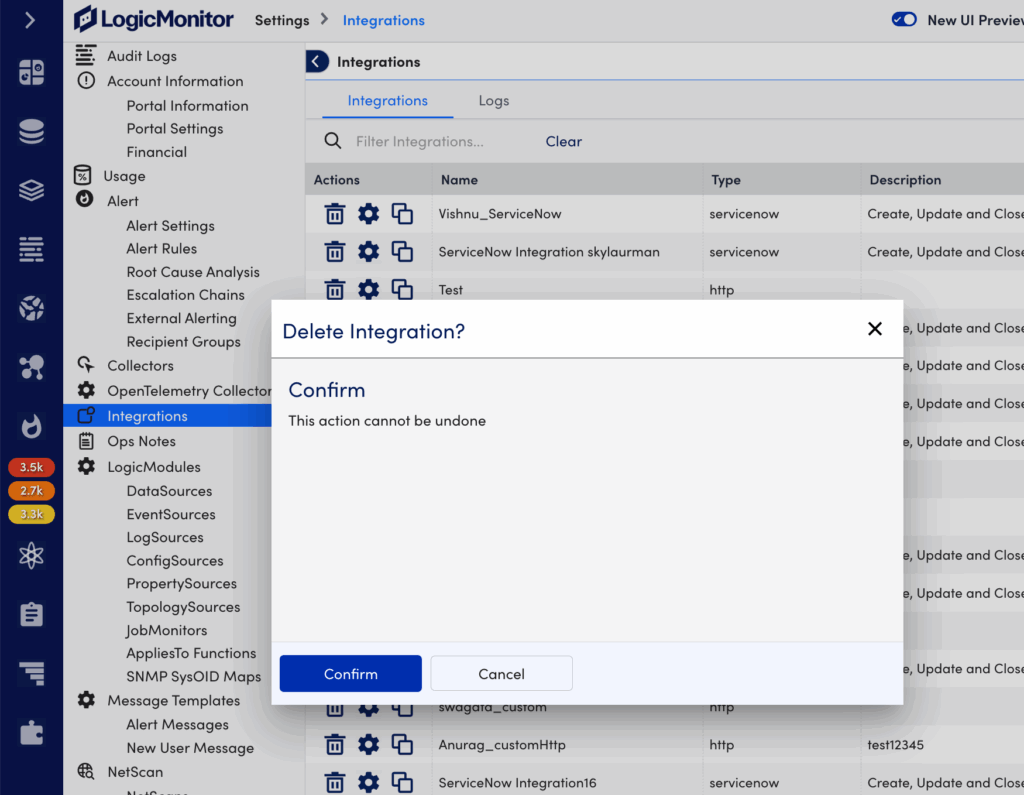Expand the LogicModules settings section
The image size is (1024, 795).
(x=154, y=467)
